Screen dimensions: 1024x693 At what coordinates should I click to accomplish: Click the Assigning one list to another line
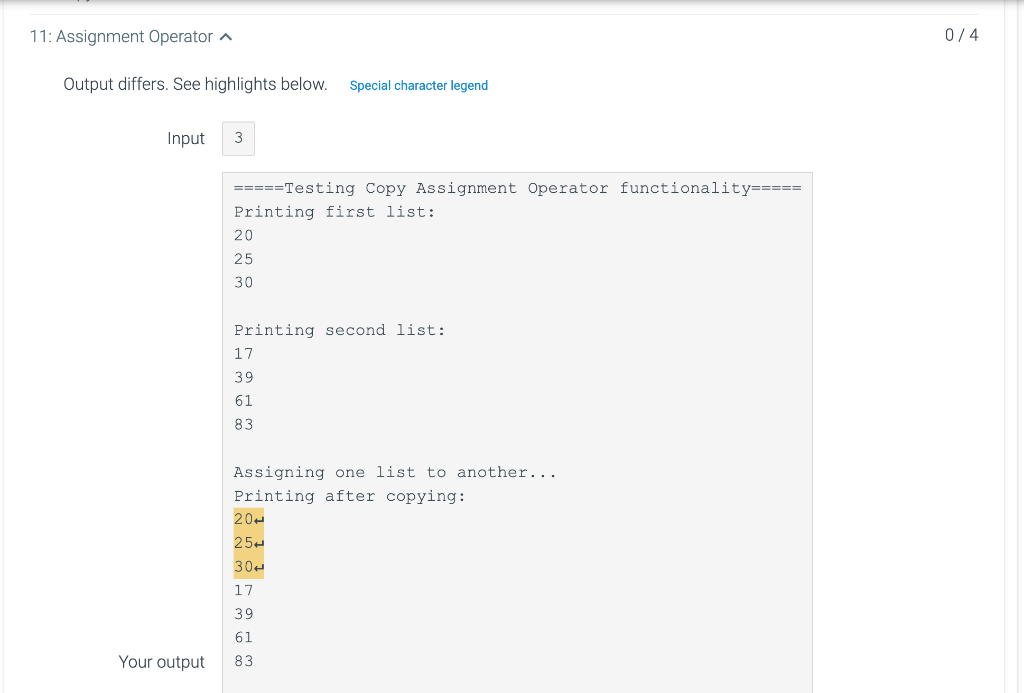(x=395, y=472)
